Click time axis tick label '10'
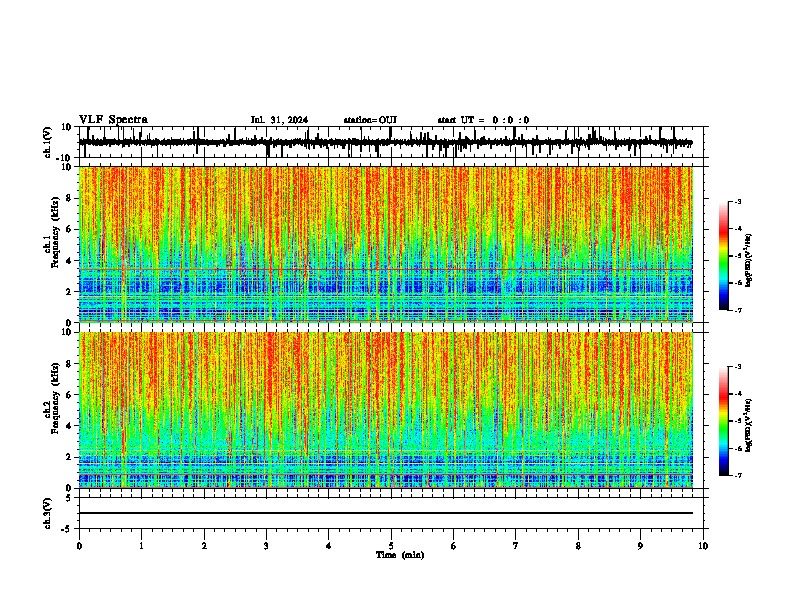This screenshot has width=792, height=612. pyautogui.click(x=703, y=546)
